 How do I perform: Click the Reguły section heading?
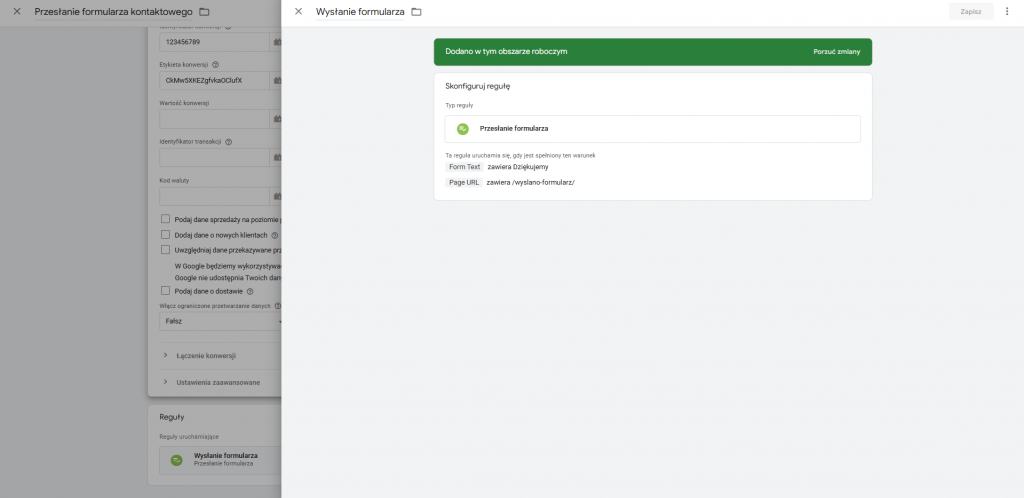pyautogui.click(x=172, y=417)
